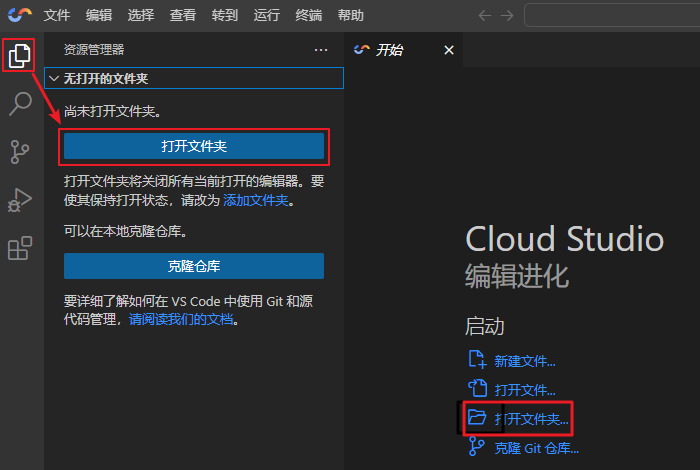Click the 启动 section heading
This screenshot has height=470, width=700.
[x=485, y=326]
